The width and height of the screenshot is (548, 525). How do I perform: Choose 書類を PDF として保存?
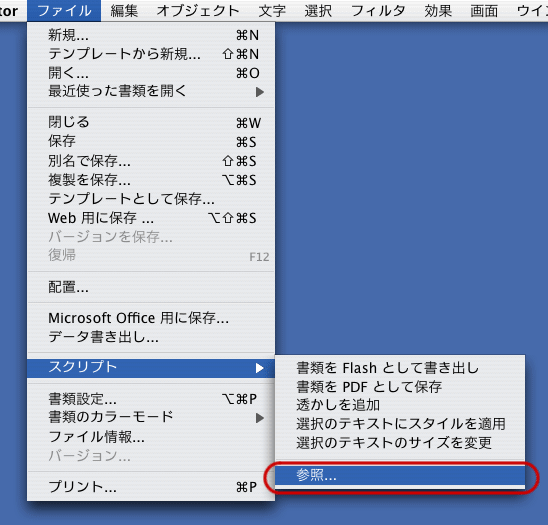(400, 387)
